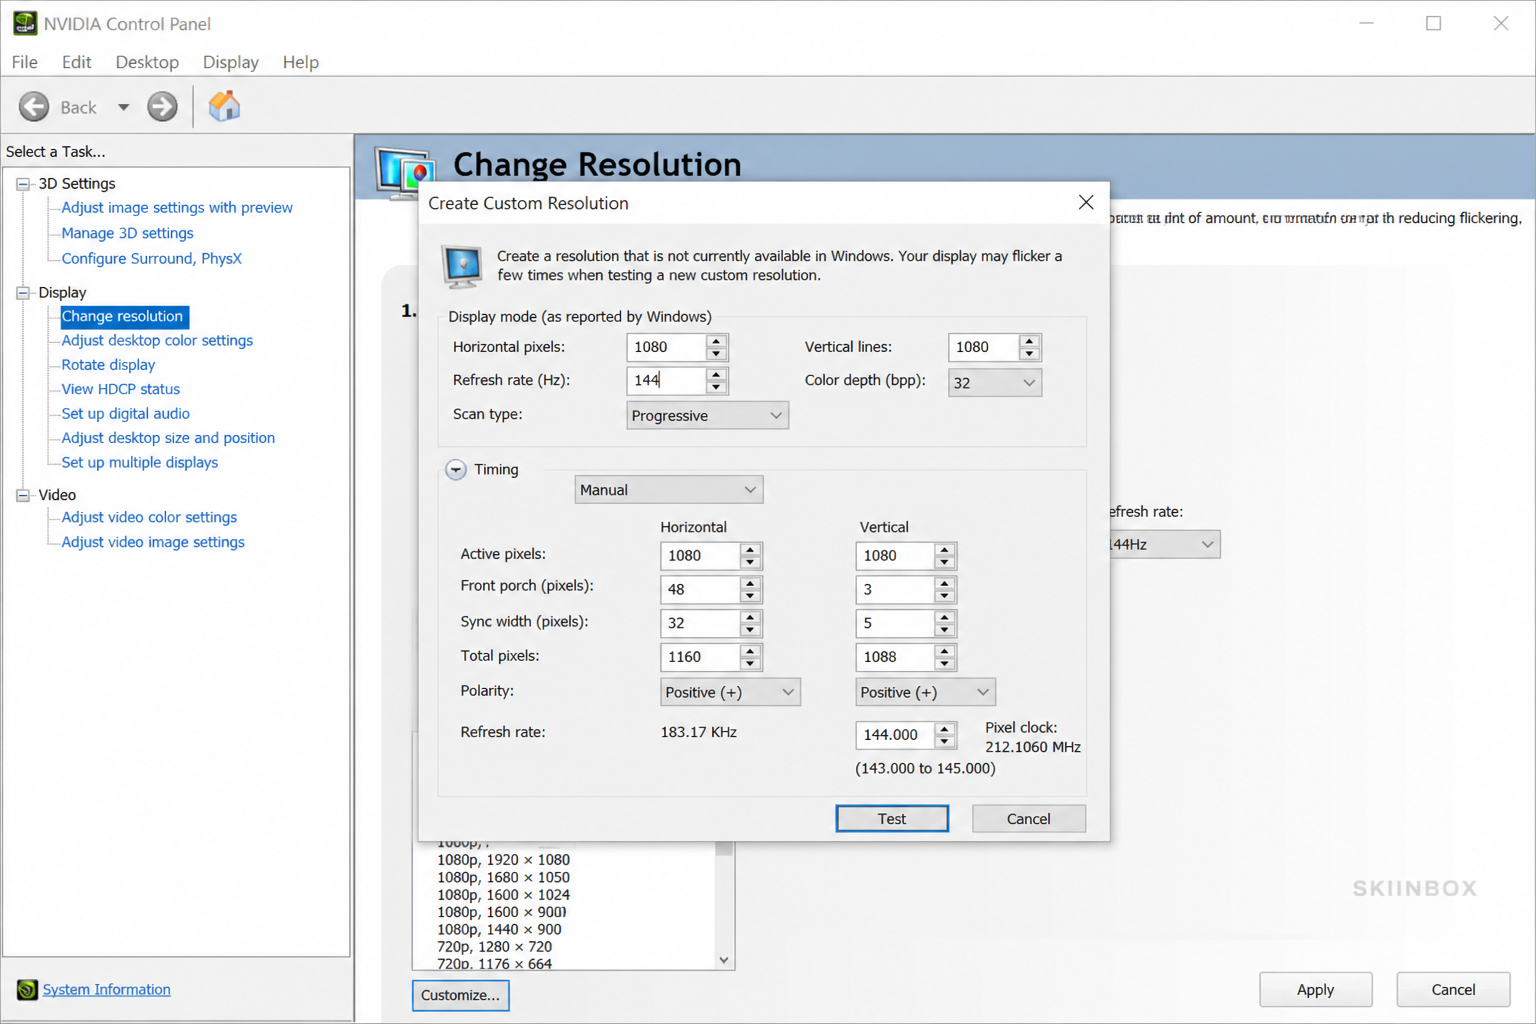1536x1024 pixels.
Task: Click the Customize... button
Action: (460, 995)
